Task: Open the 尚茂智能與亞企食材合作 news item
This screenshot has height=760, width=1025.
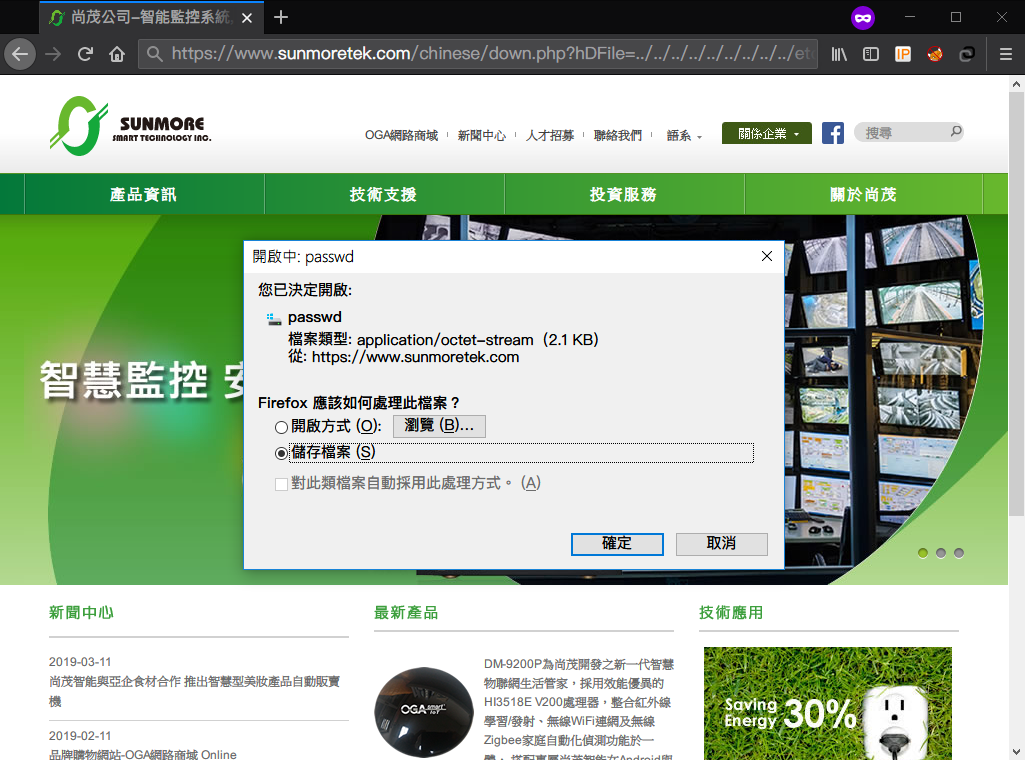Action: (194, 691)
